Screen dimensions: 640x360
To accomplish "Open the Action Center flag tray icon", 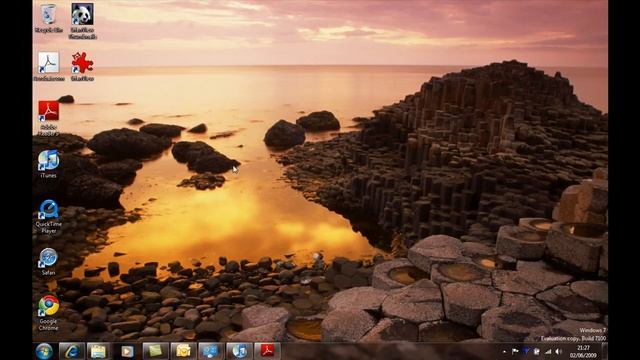I will [515, 351].
